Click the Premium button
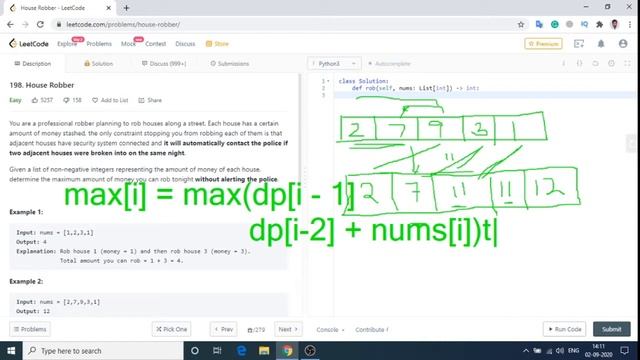Viewport: 640px width, 360px height. 543,44
